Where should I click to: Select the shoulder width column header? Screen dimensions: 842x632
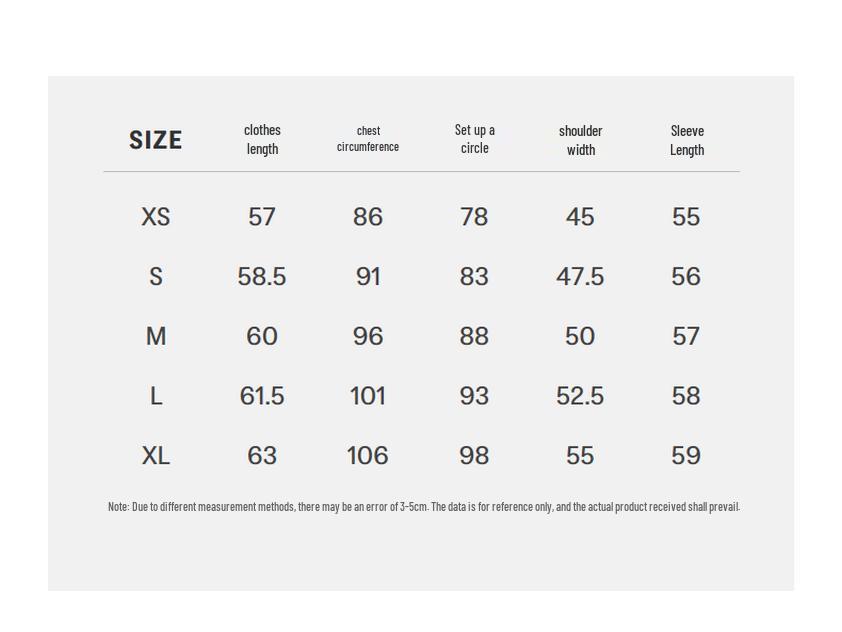[580, 140]
